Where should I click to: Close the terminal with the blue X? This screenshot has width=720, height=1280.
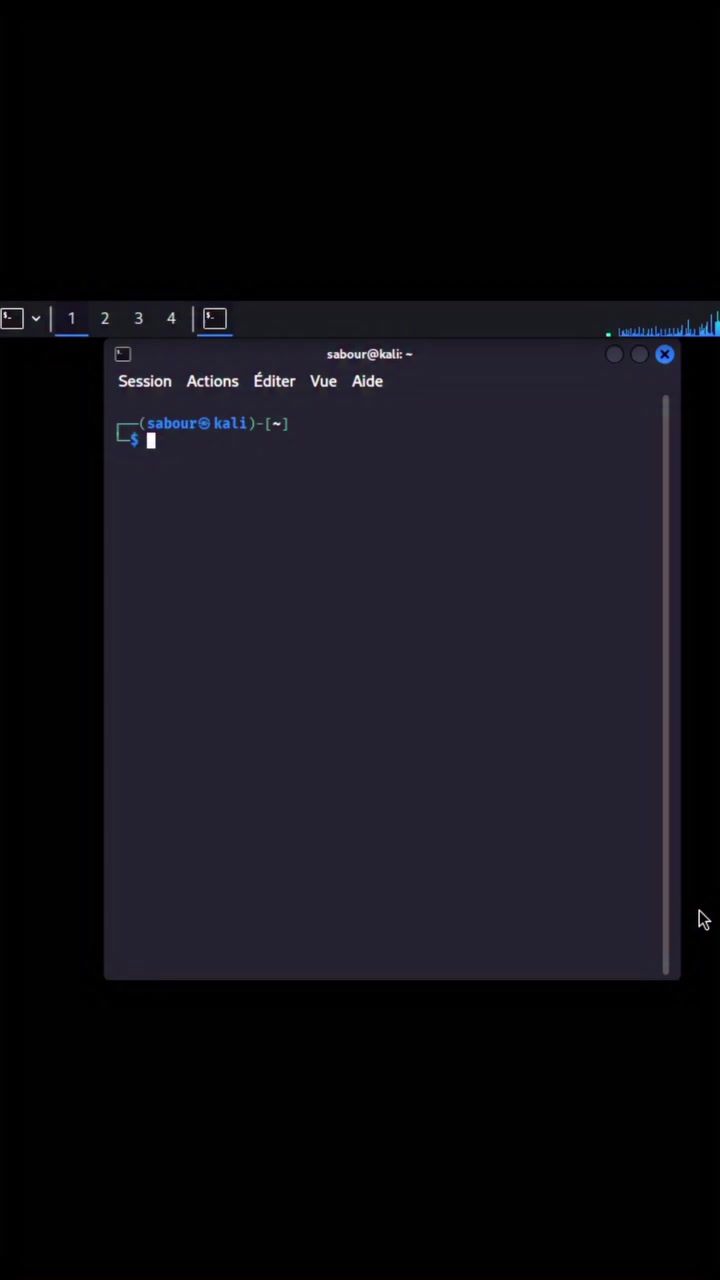[665, 354]
